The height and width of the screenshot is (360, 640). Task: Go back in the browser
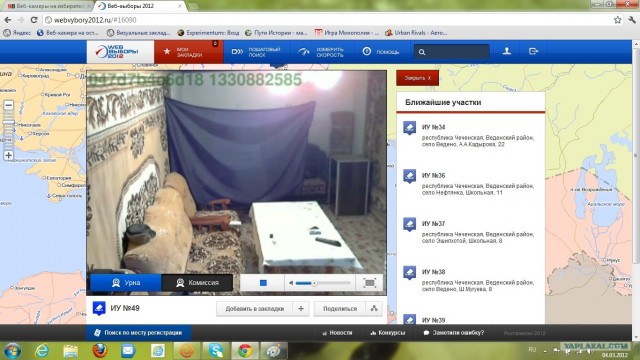8,20
